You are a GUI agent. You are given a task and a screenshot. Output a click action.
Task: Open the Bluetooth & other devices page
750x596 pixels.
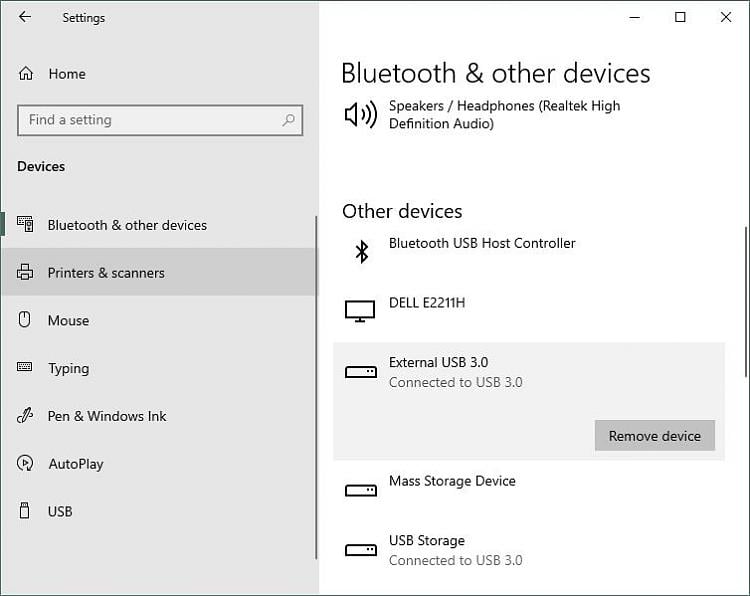[x=127, y=225]
